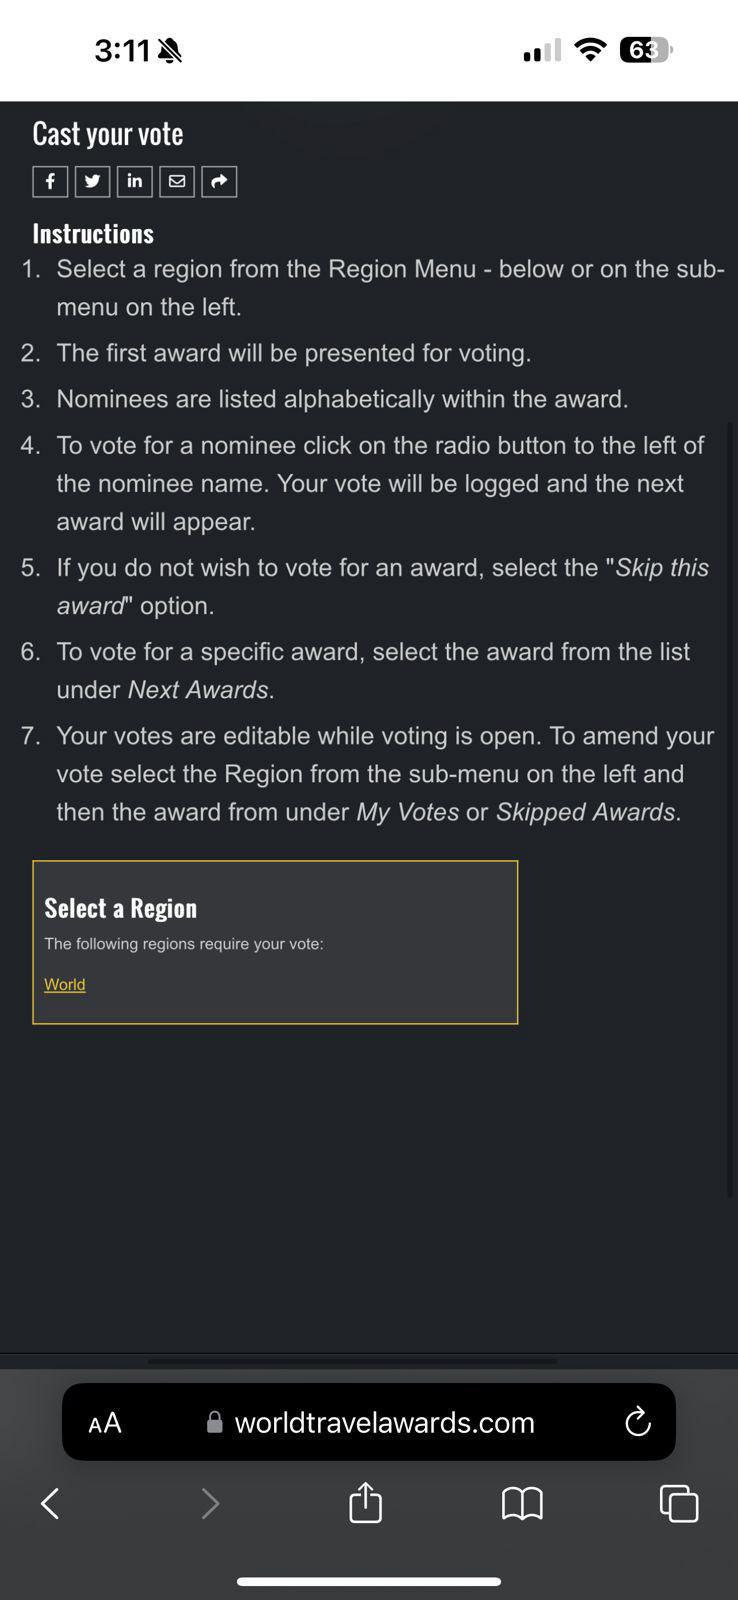Tap the worldtravelawards.com address field
Image resolution: width=738 pixels, height=1600 pixels.
click(385, 1422)
